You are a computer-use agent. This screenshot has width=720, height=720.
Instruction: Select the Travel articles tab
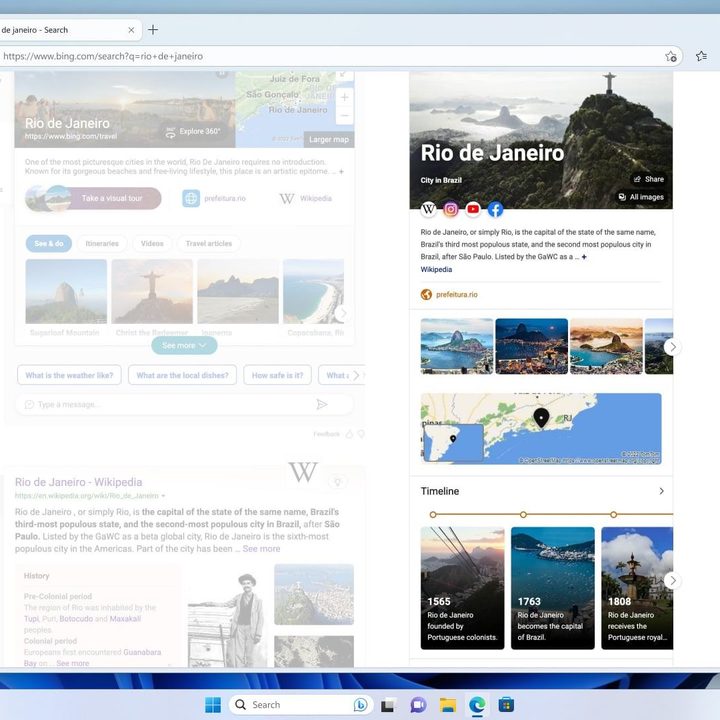pos(209,243)
